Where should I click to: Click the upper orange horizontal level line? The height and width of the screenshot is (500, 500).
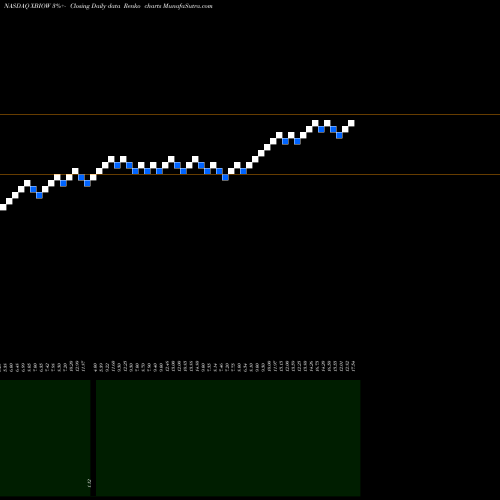(250, 115)
